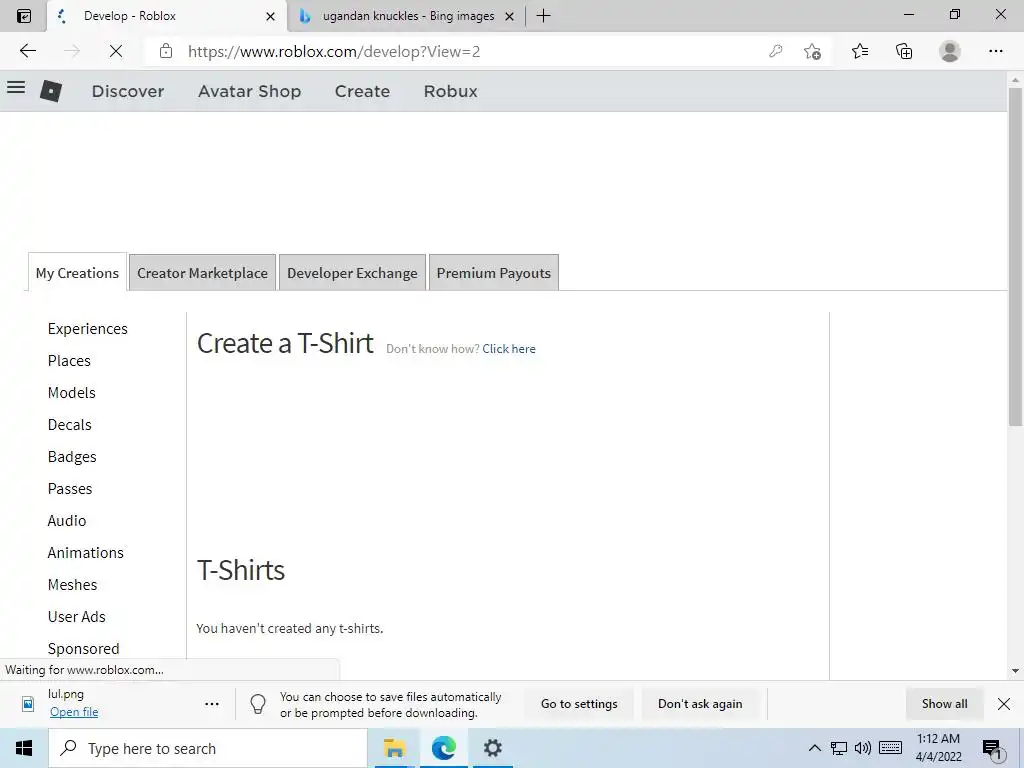
Task: Open the touch keyboard tray icon
Action: [x=890, y=748]
